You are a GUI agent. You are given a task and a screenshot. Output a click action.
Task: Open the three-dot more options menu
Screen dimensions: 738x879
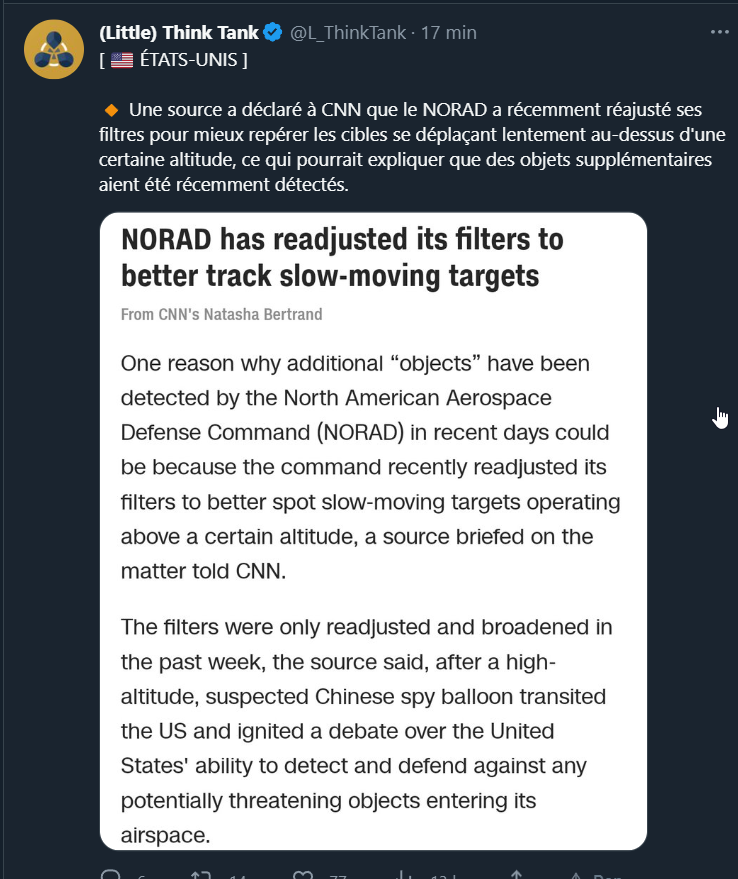point(719,32)
